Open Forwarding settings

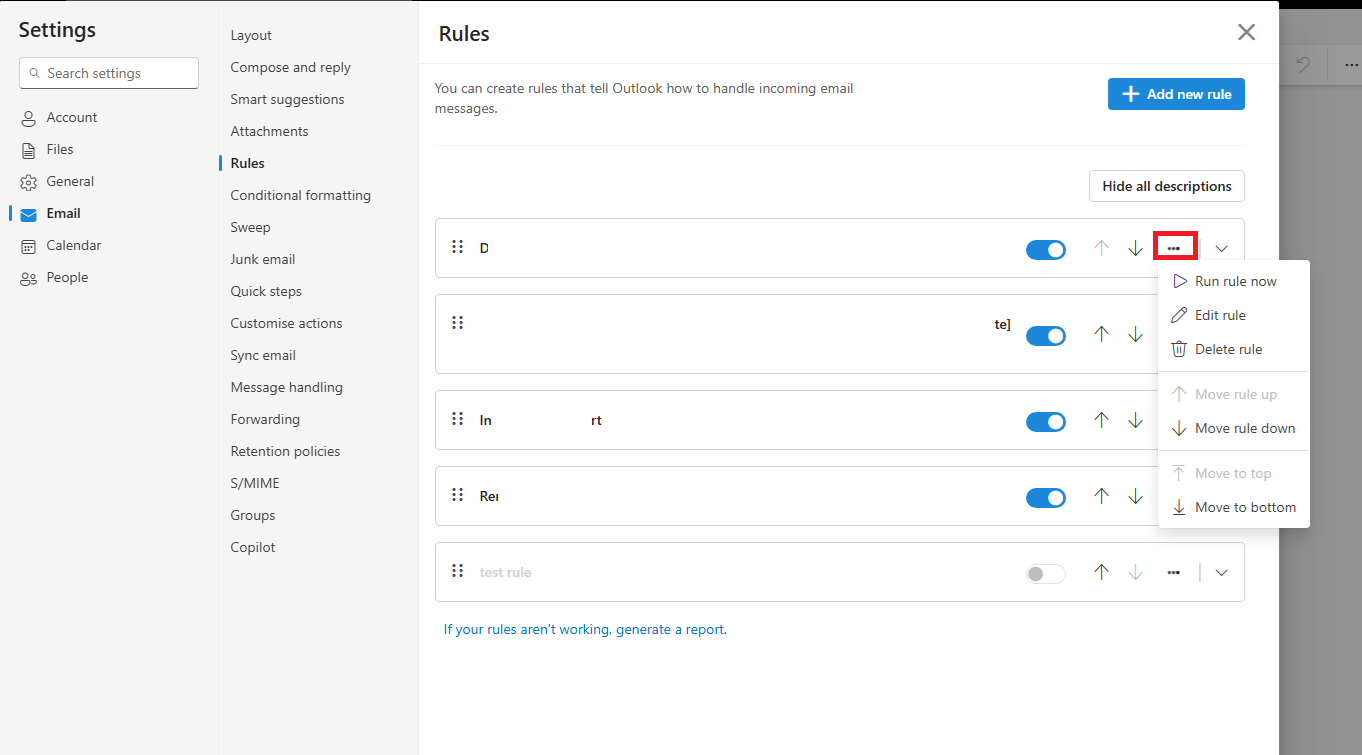[x=265, y=419]
